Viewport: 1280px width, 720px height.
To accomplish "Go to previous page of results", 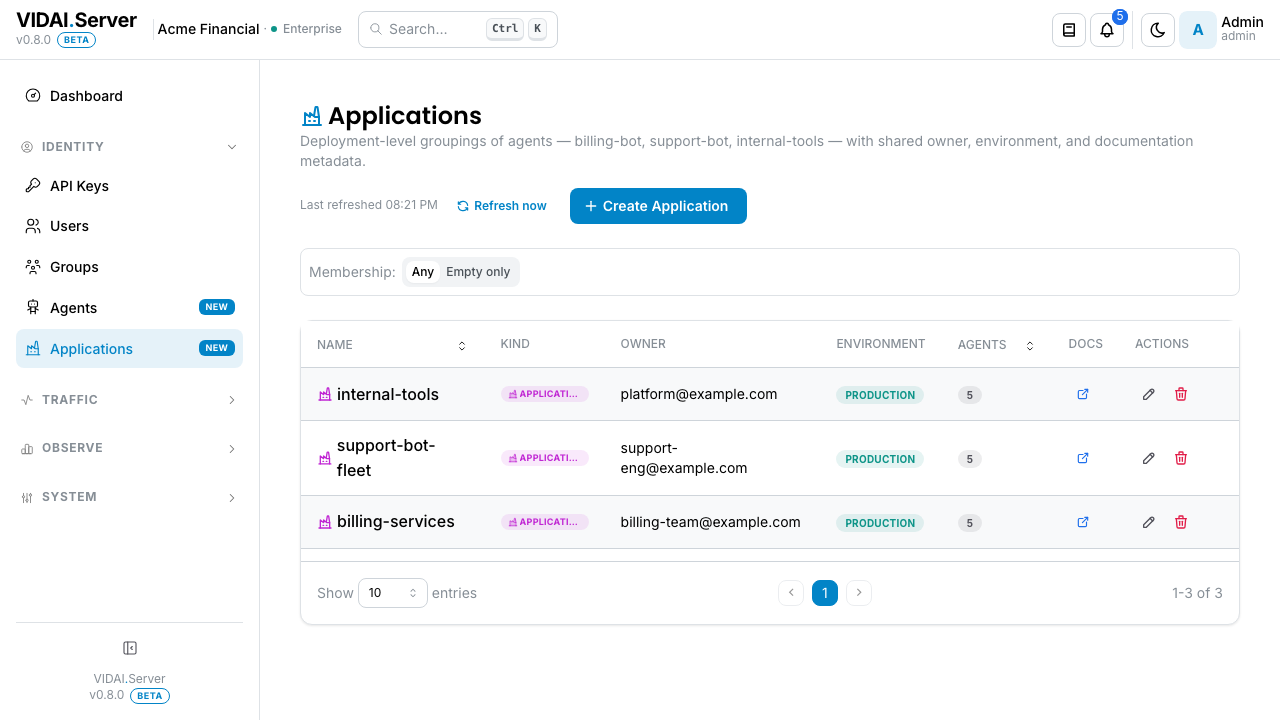I will (791, 593).
